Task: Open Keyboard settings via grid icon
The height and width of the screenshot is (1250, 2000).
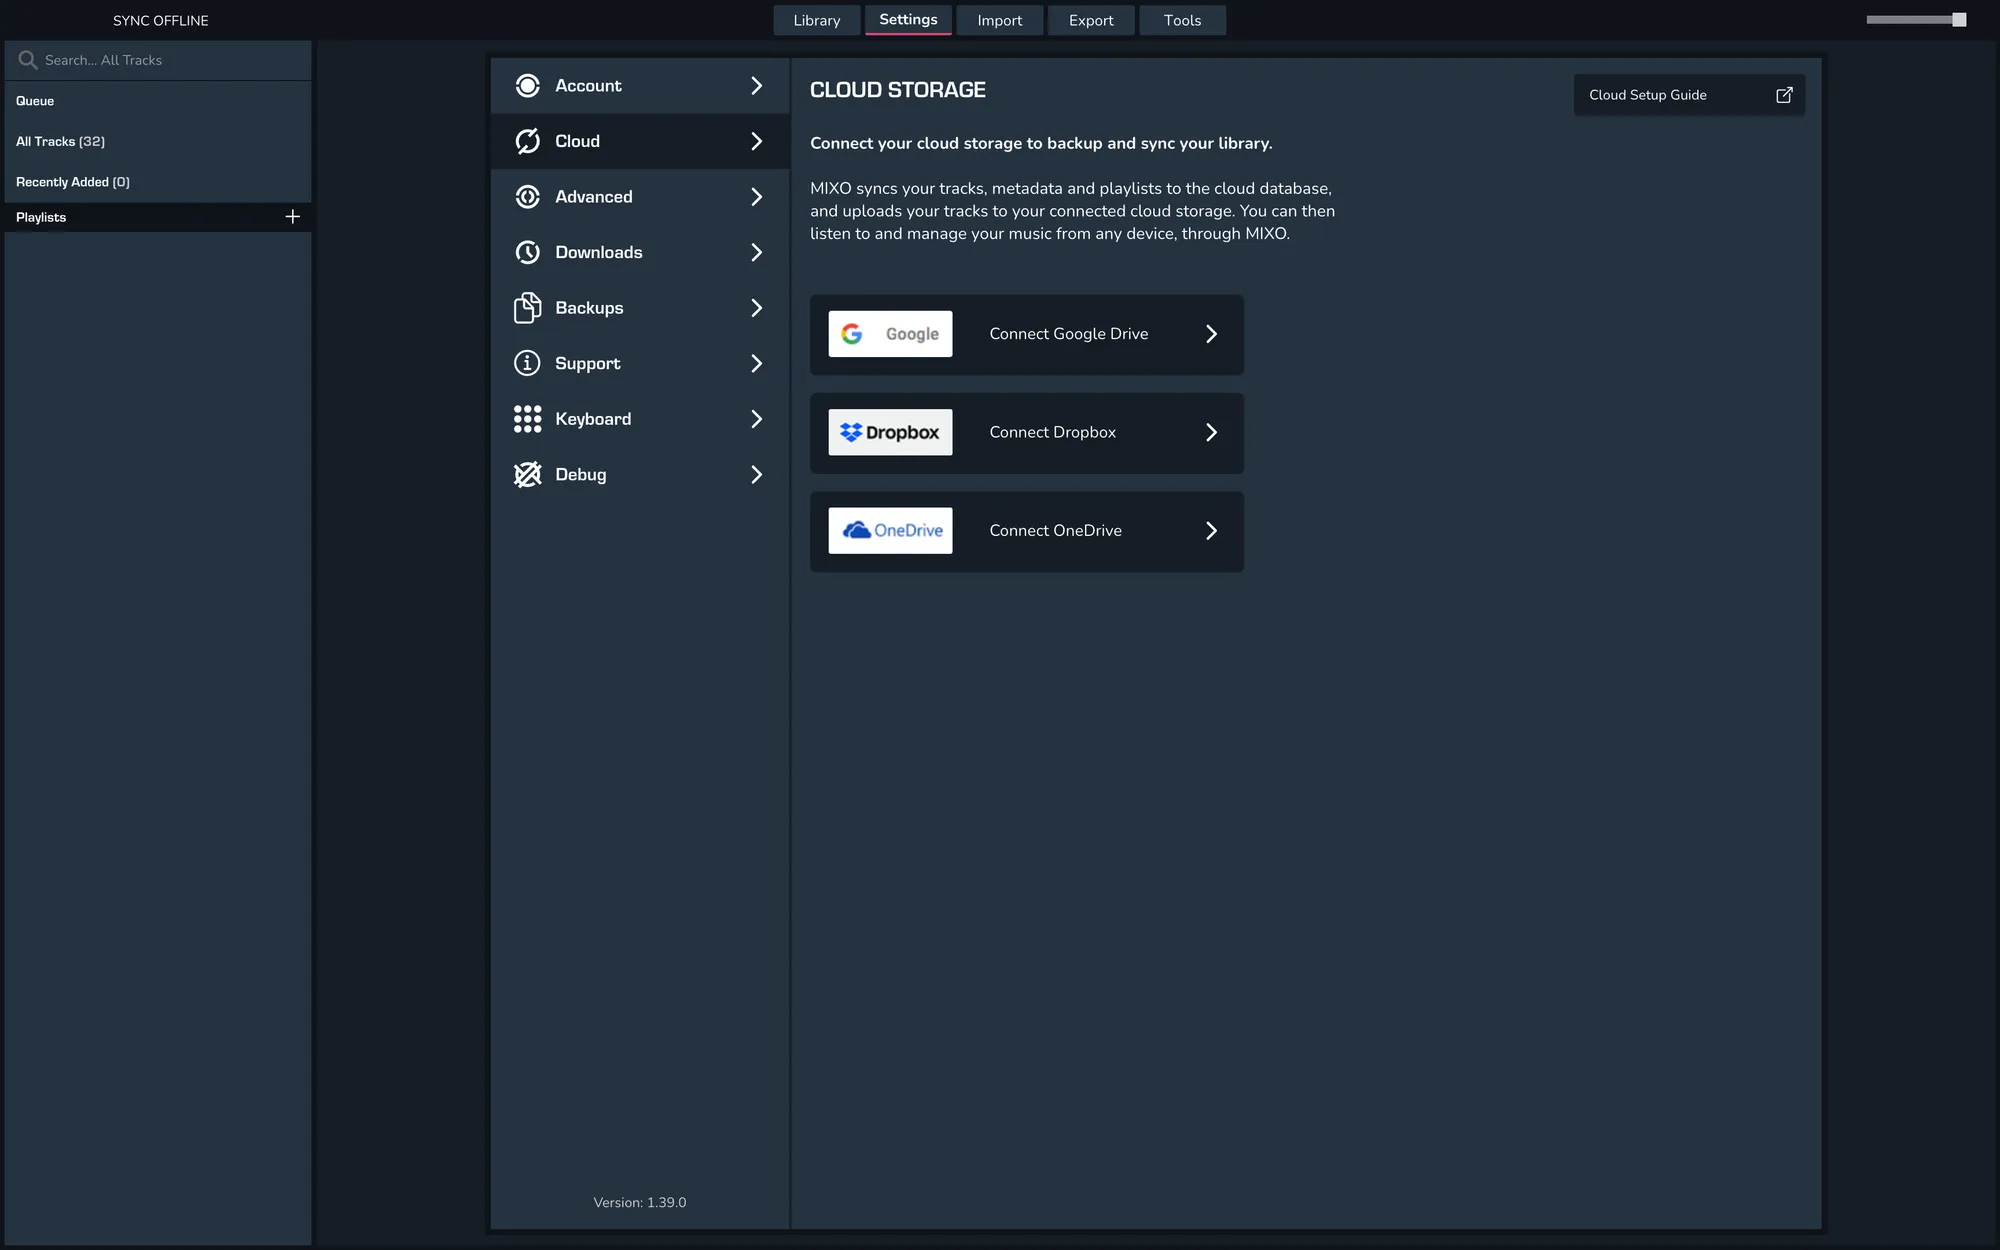Action: [527, 419]
